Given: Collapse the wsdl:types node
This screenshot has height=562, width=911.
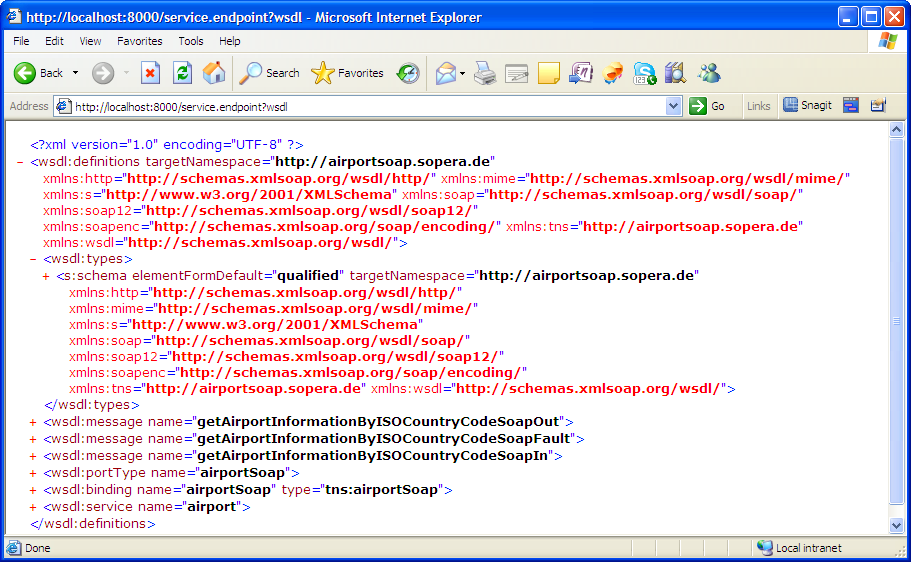Looking at the screenshot, I should 34,258.
